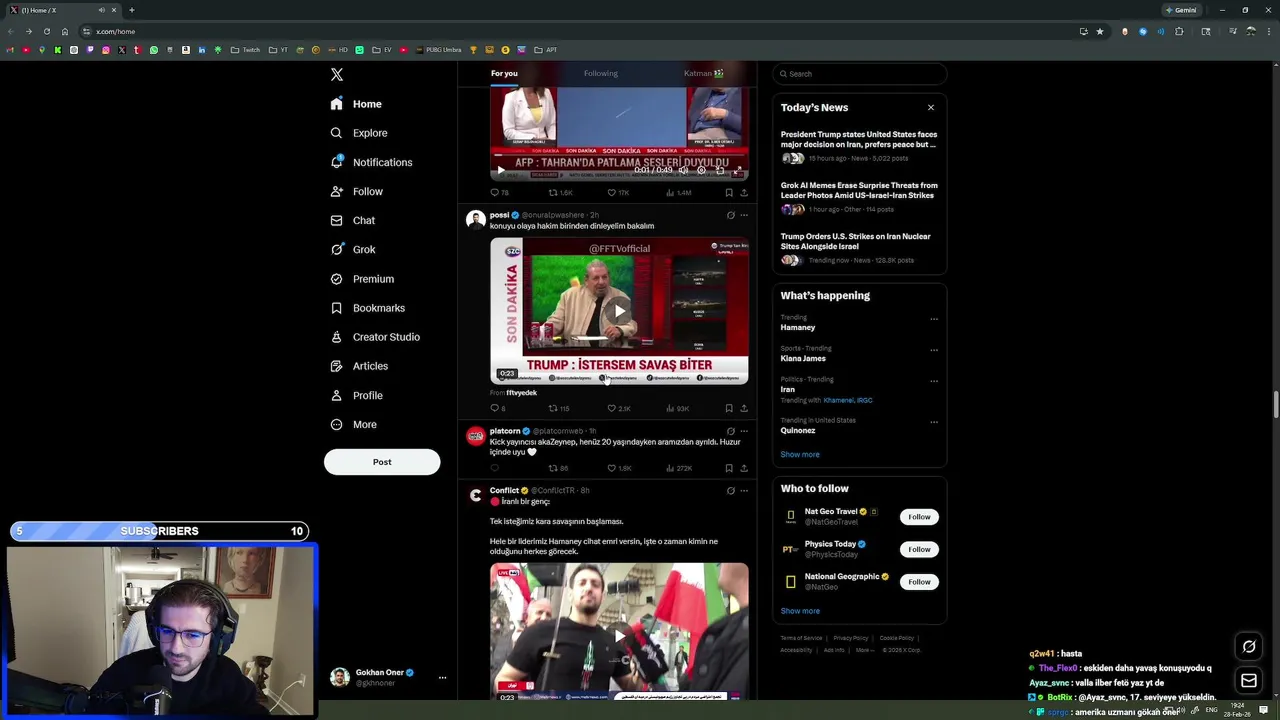The width and height of the screenshot is (1280, 720).
Task: Repost platcorn's post with 86 reposts
Action: pyautogui.click(x=558, y=468)
